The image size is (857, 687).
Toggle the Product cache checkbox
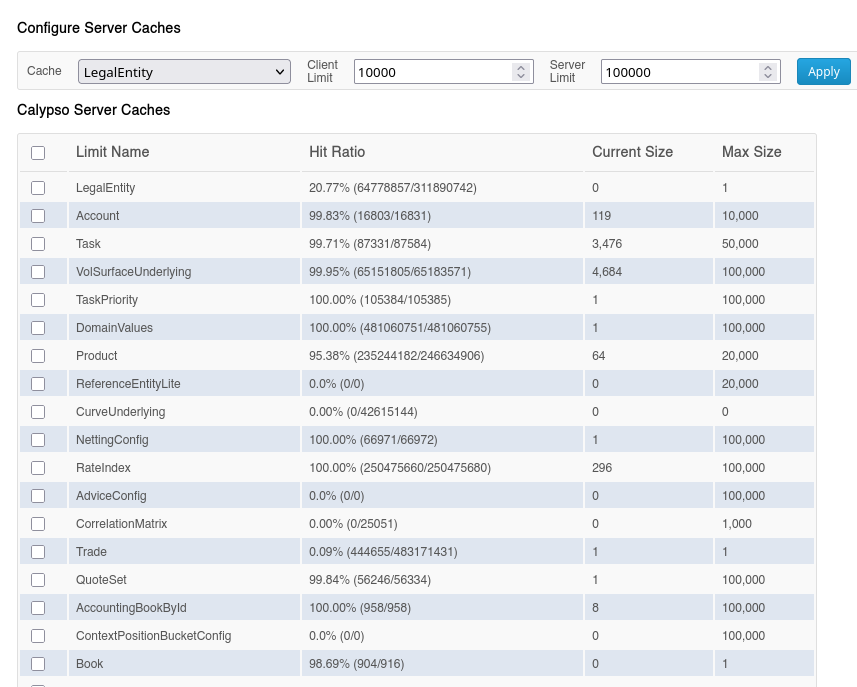[38, 355]
